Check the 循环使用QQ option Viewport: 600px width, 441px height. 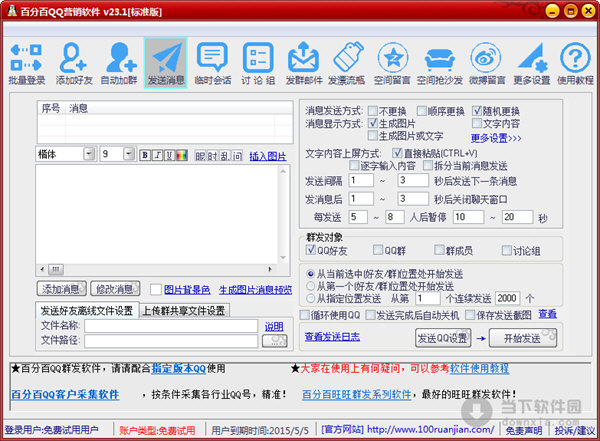pos(305,315)
